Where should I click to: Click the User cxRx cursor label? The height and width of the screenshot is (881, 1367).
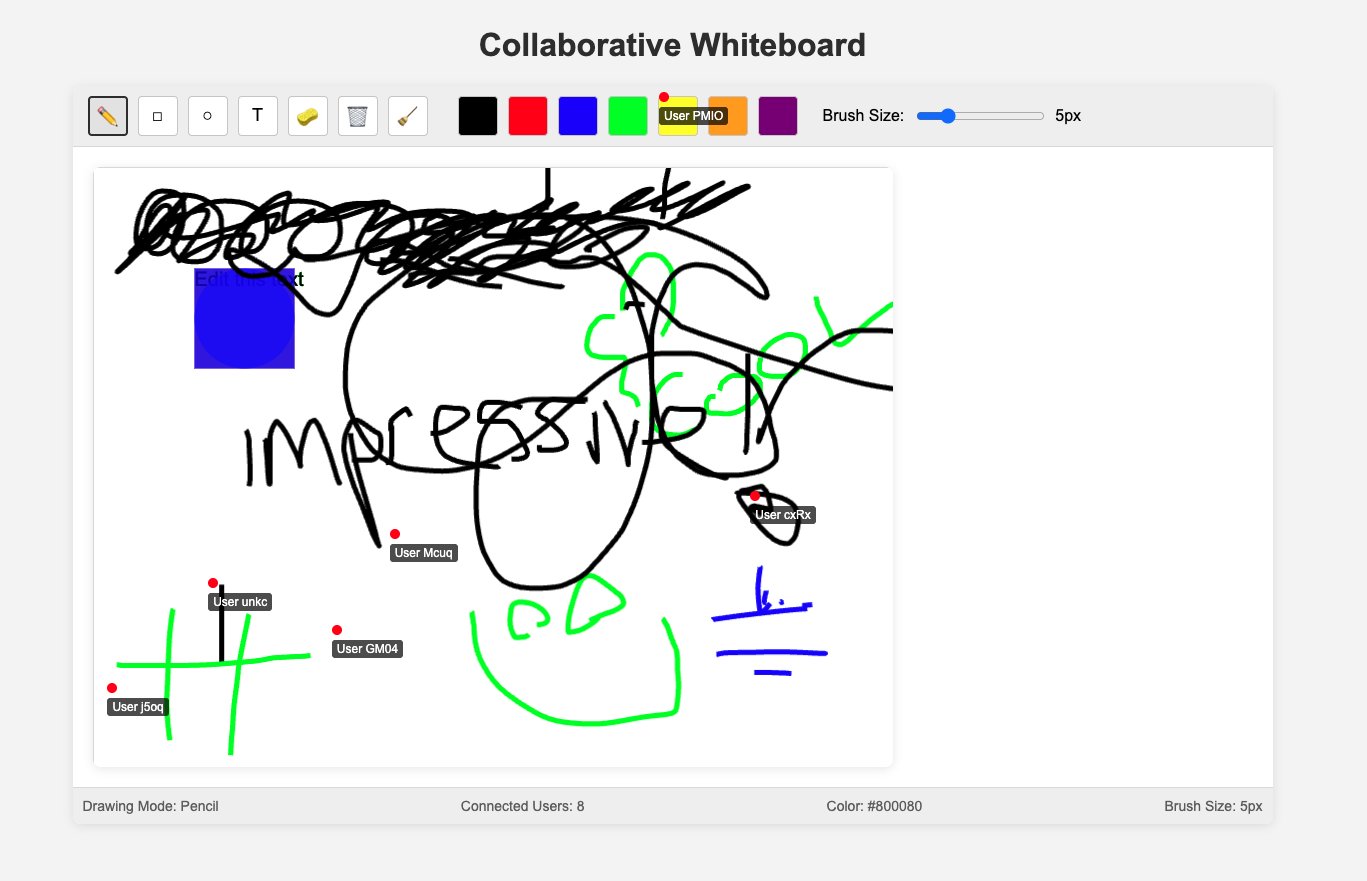pos(783,515)
